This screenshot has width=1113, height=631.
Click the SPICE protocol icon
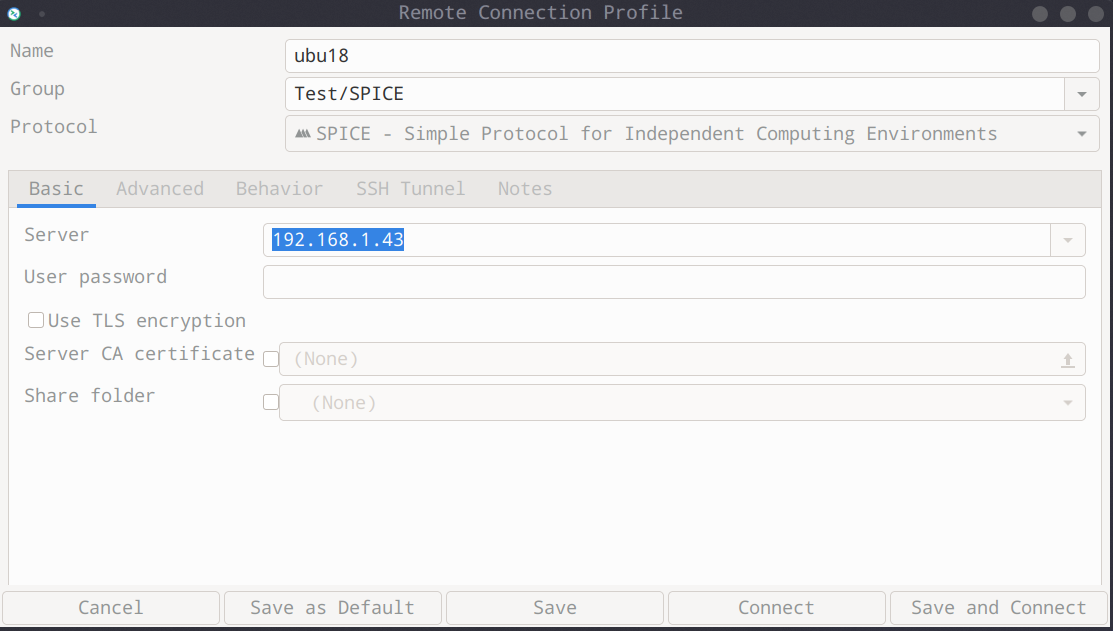tap(302, 134)
